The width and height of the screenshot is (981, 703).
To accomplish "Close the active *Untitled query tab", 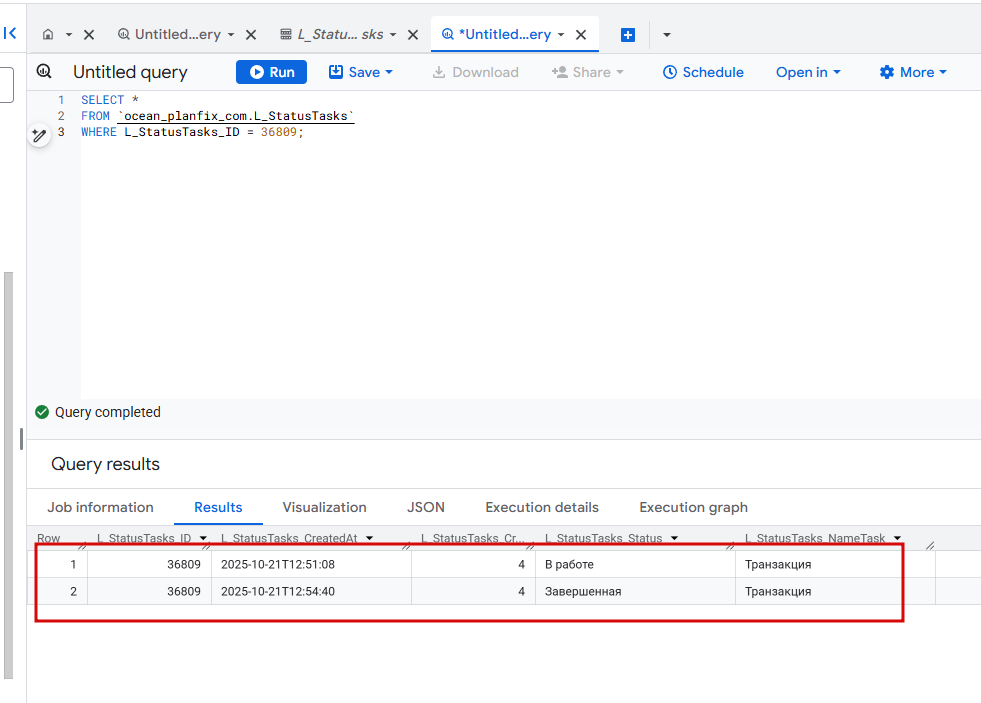I will click(x=581, y=35).
